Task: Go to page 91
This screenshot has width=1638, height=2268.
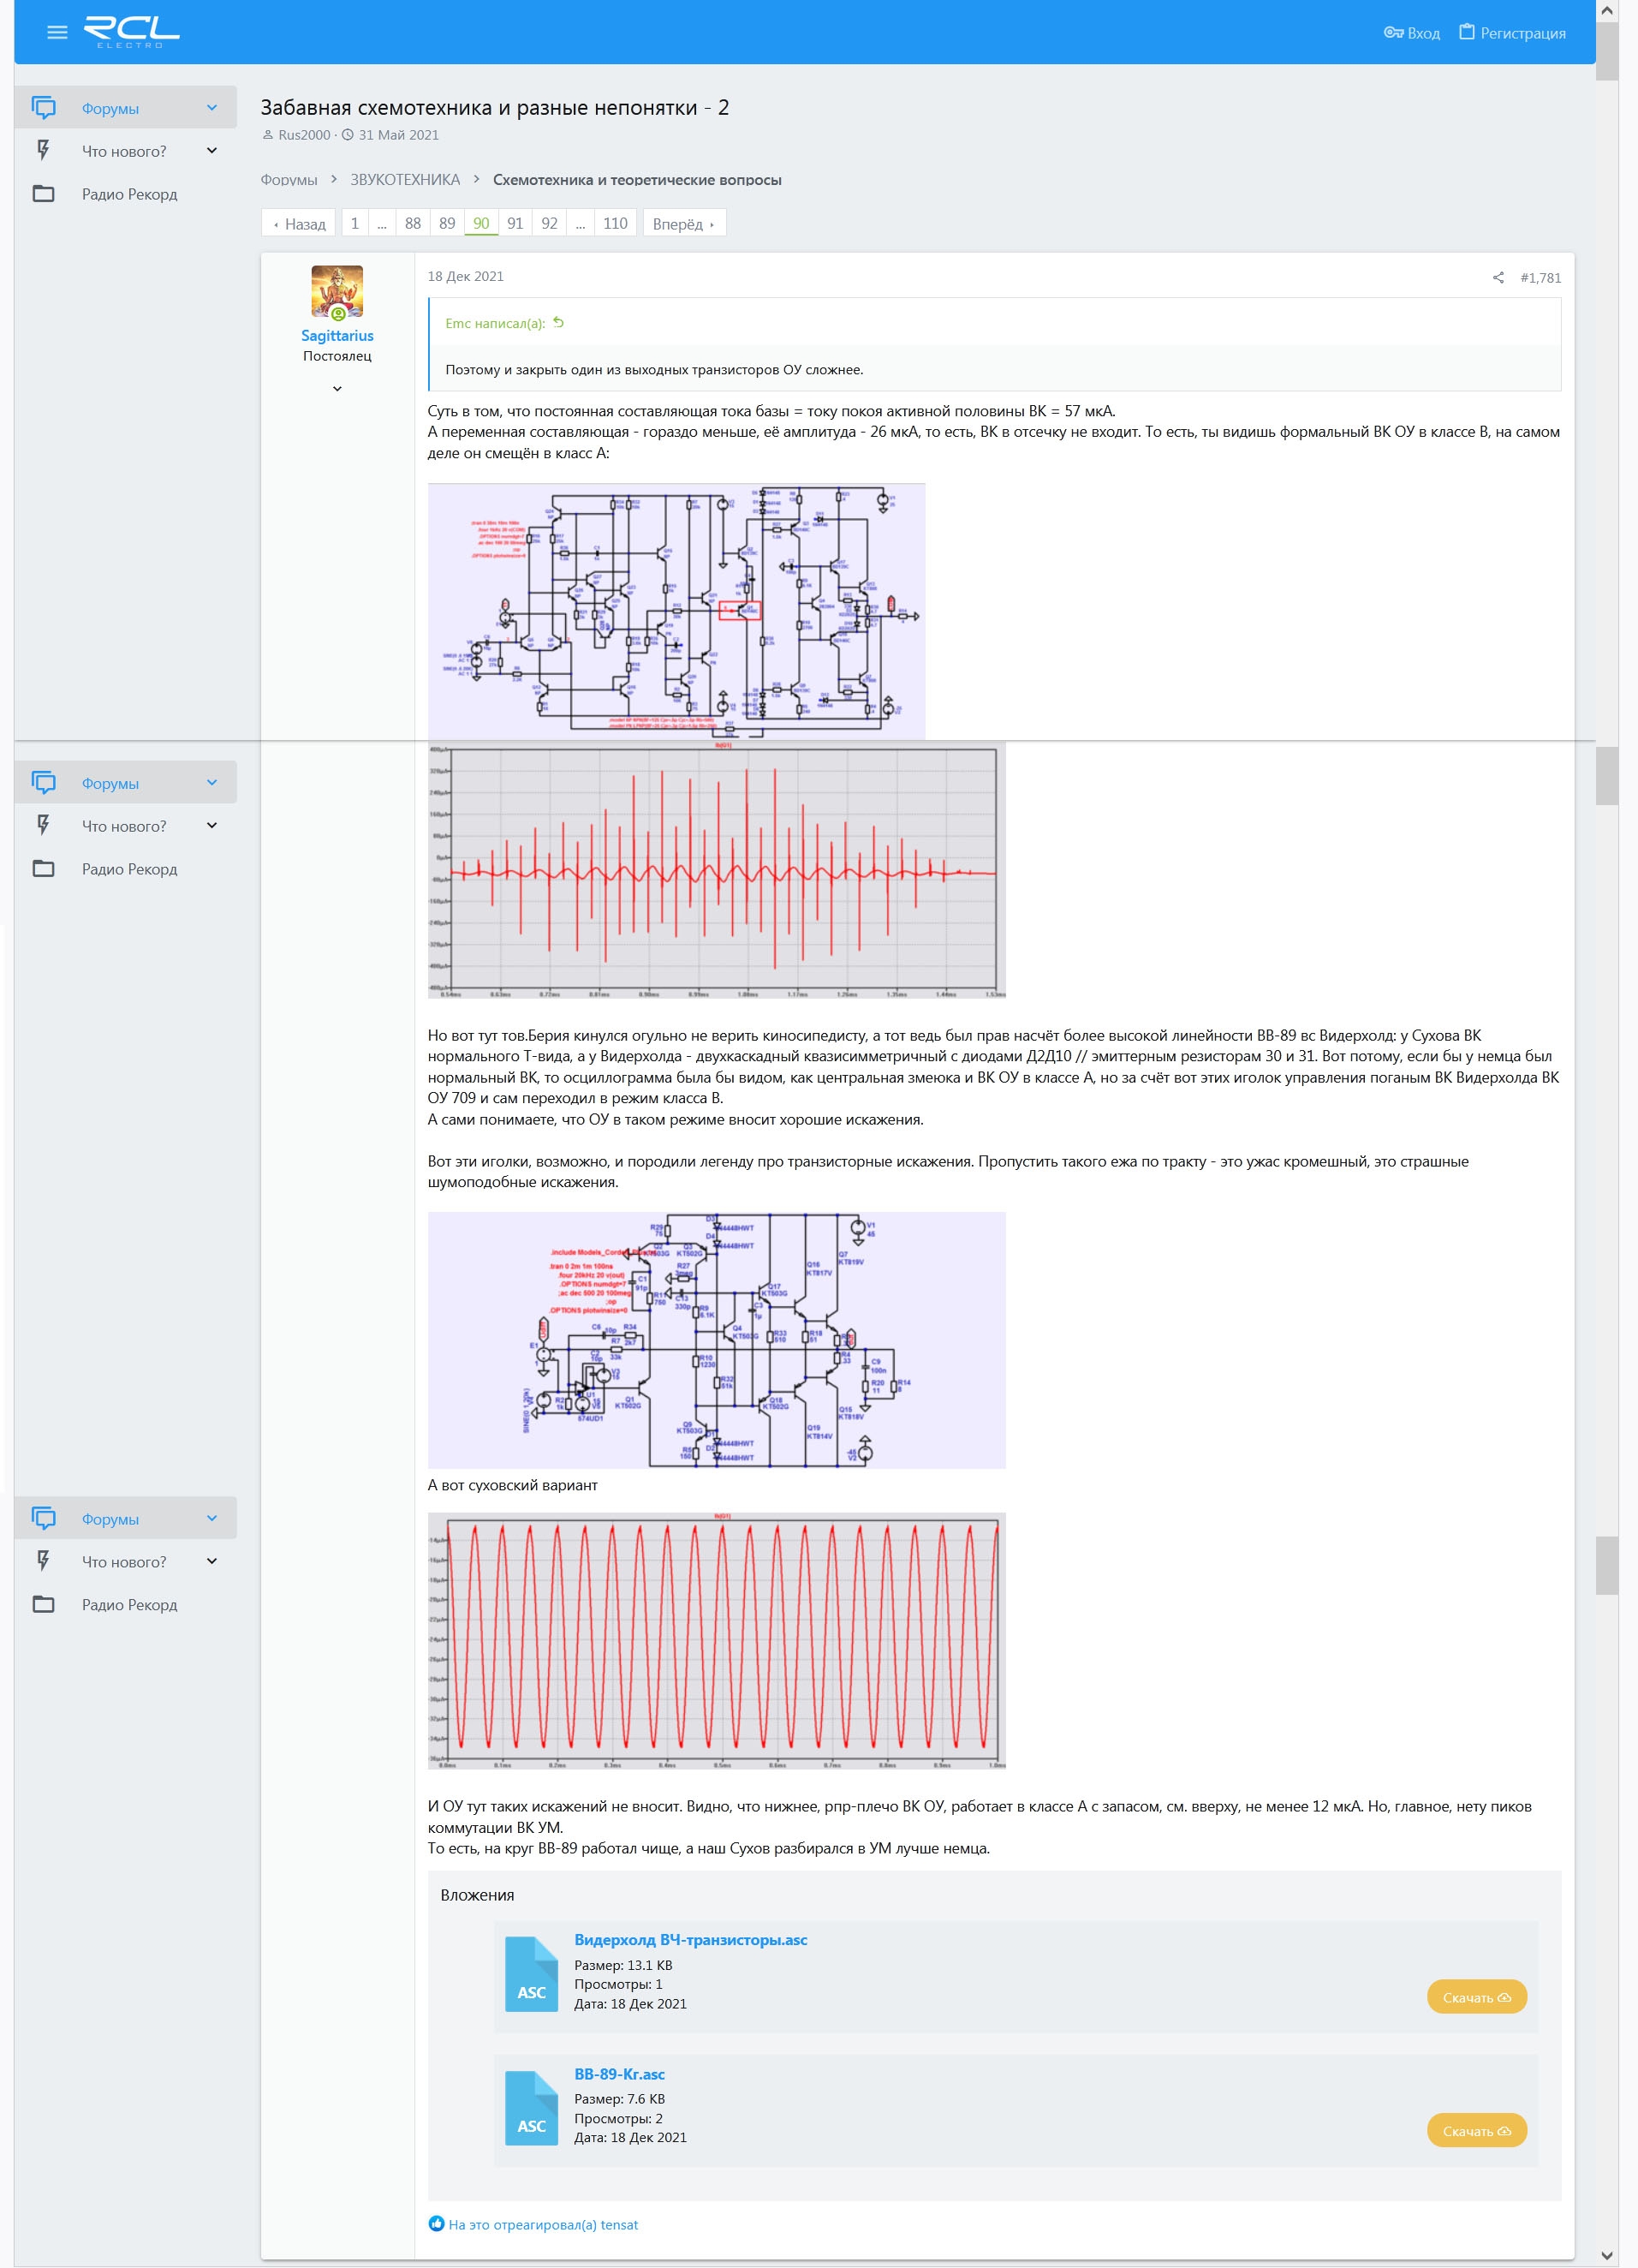Action: [515, 223]
